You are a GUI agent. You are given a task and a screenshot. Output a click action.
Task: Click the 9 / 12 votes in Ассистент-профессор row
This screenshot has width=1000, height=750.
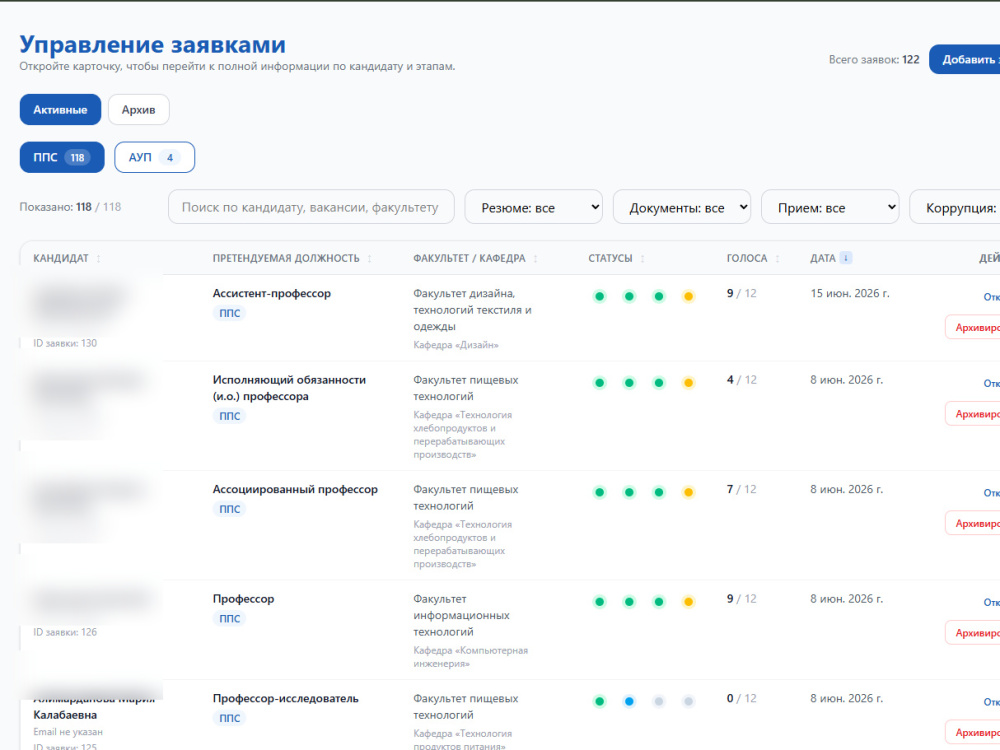click(x=741, y=293)
